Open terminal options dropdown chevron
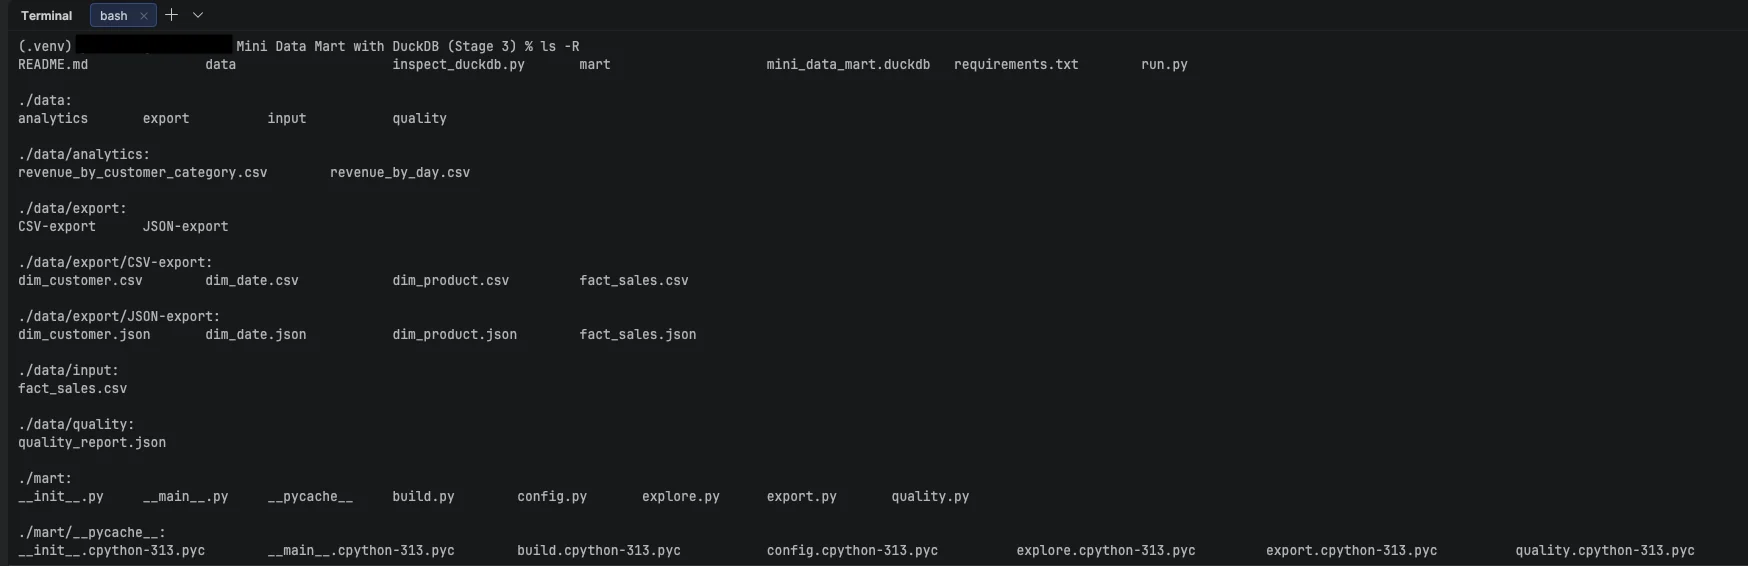 (198, 15)
